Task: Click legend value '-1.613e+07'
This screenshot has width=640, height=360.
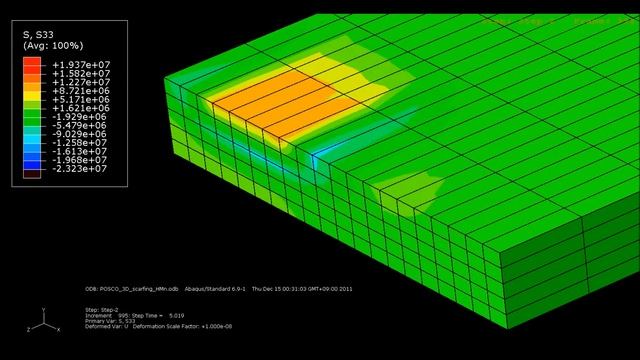Action: point(80,151)
